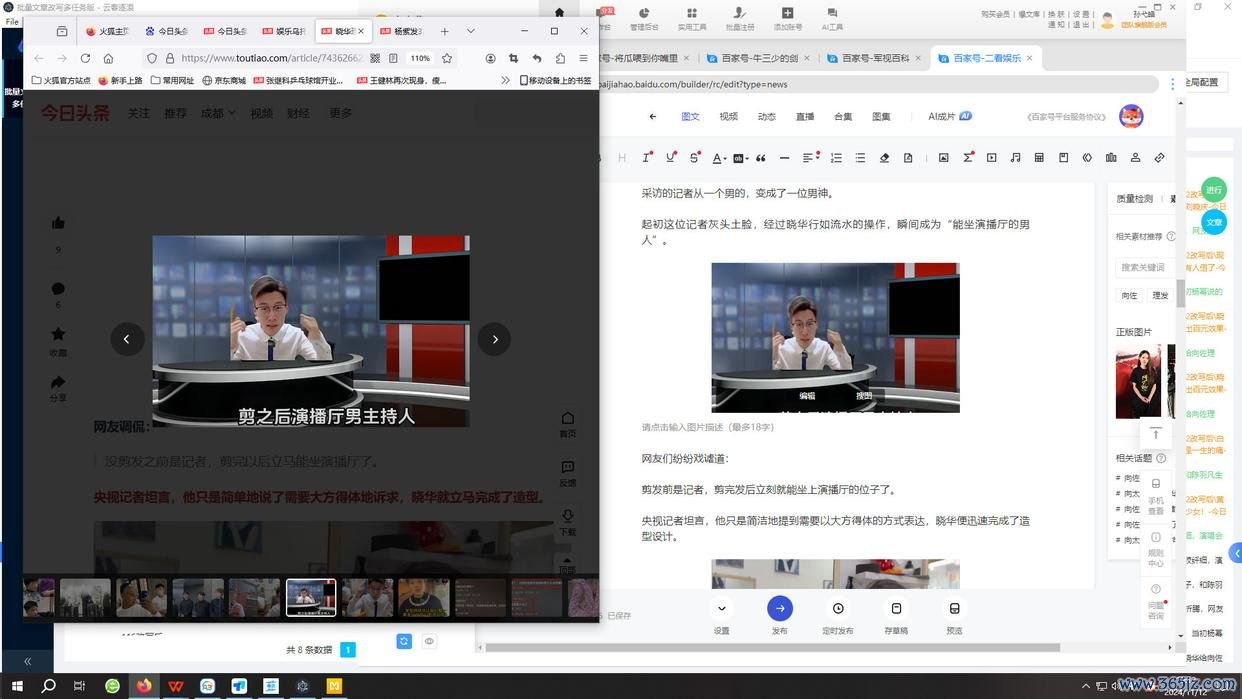This screenshot has height=699, width=1242.
Task: Insert horizontal divider line in editor
Action: click(x=784, y=158)
